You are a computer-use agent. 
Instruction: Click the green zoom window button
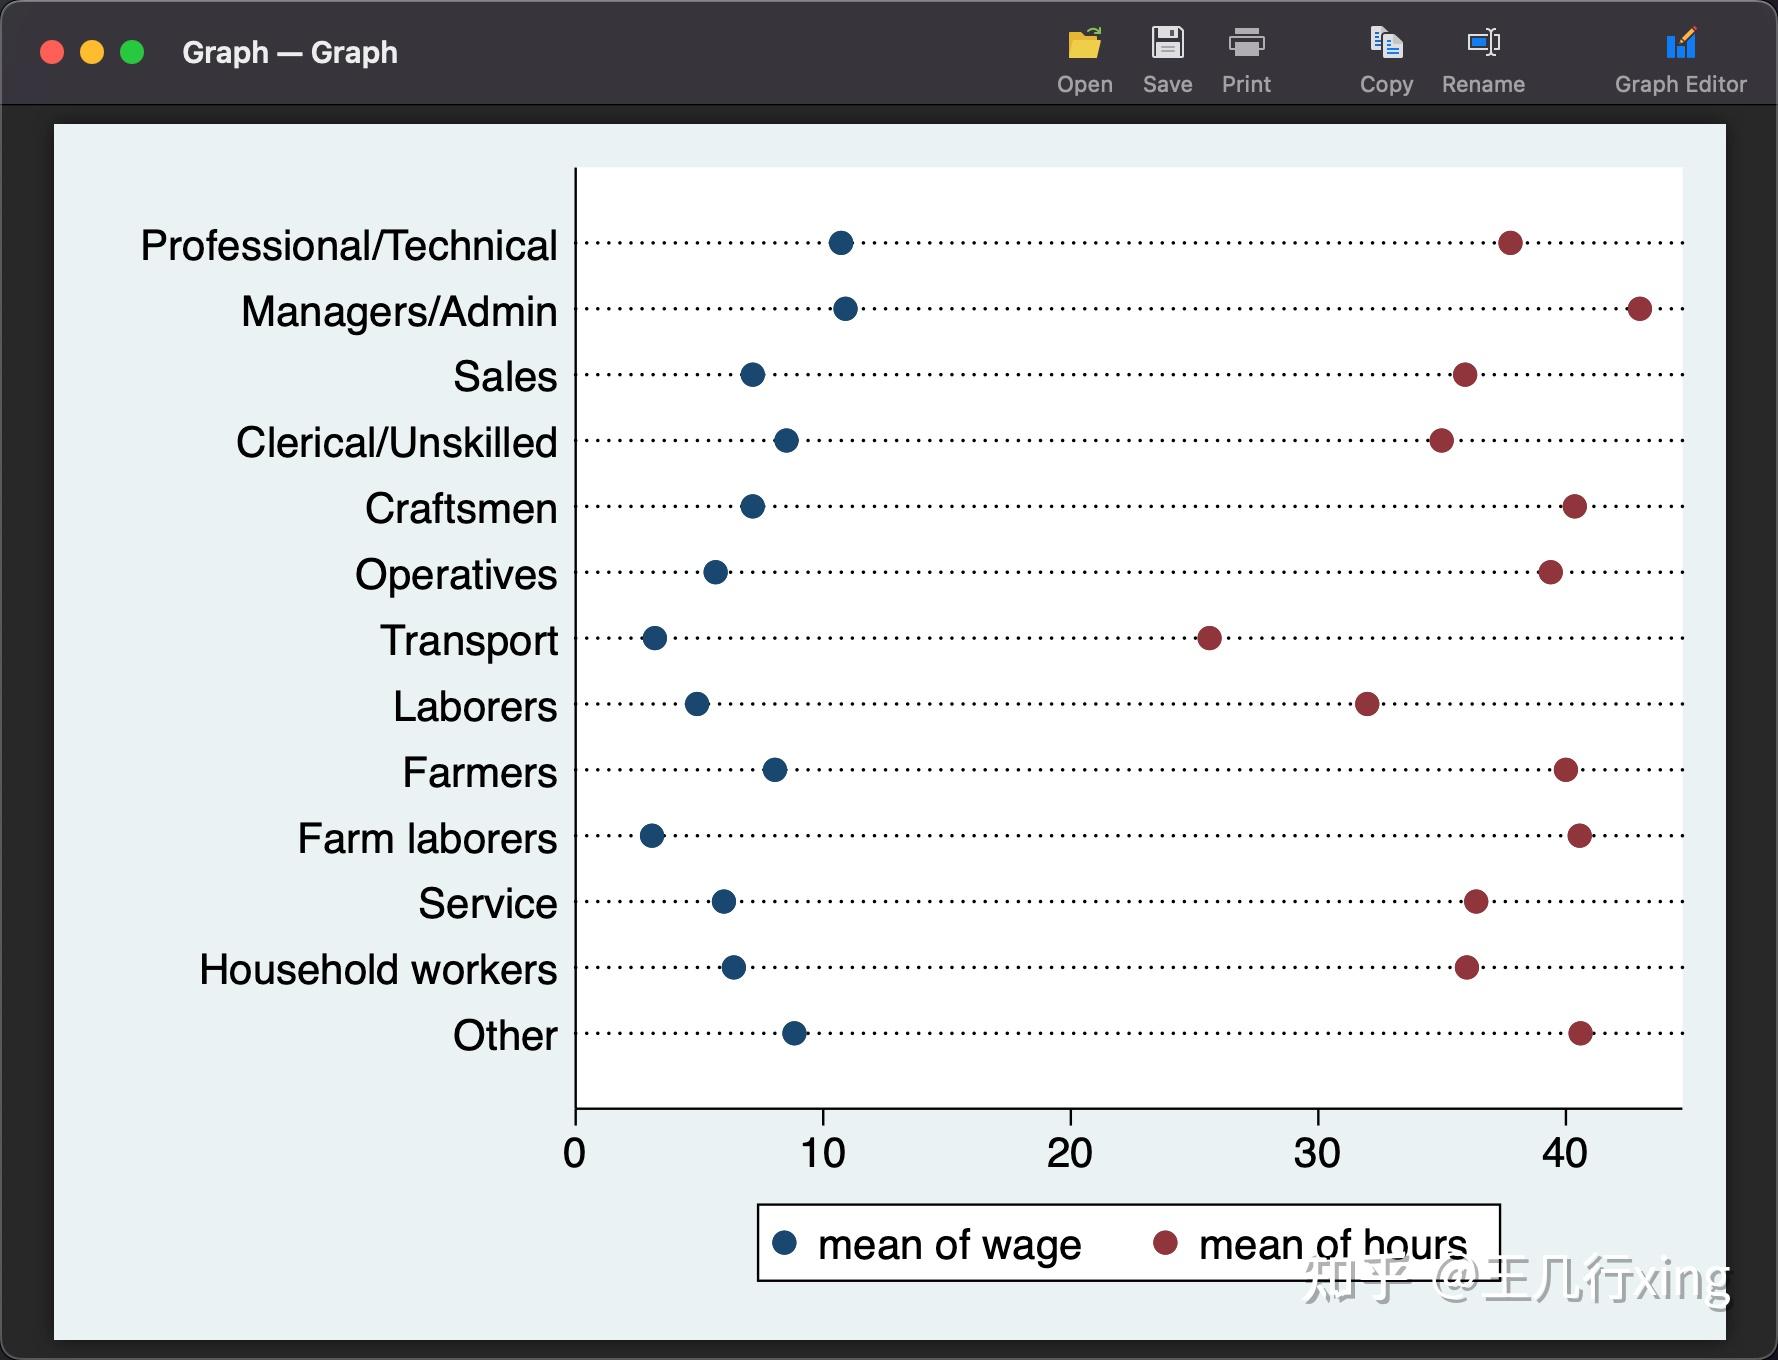point(132,52)
